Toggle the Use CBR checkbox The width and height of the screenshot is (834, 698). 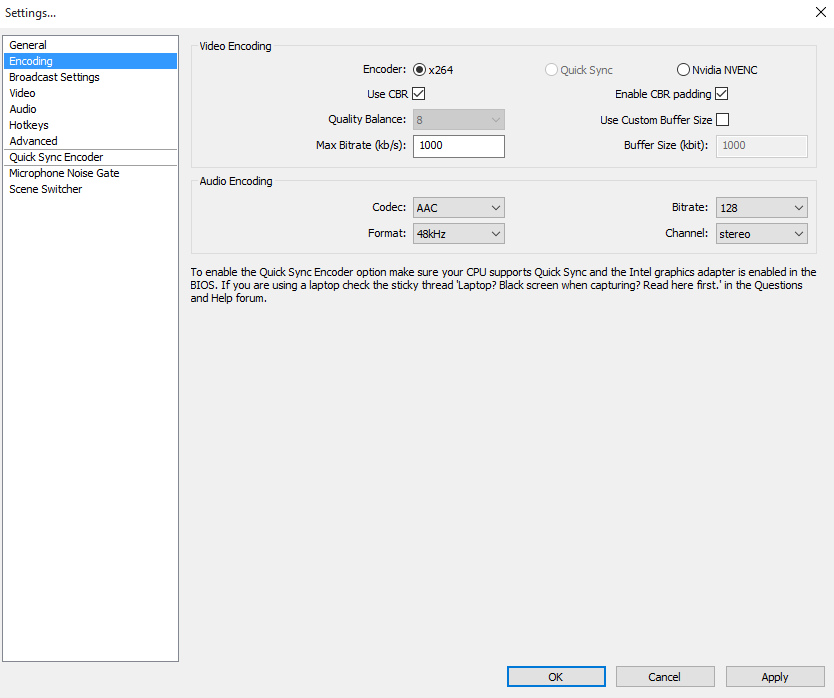tap(419, 94)
